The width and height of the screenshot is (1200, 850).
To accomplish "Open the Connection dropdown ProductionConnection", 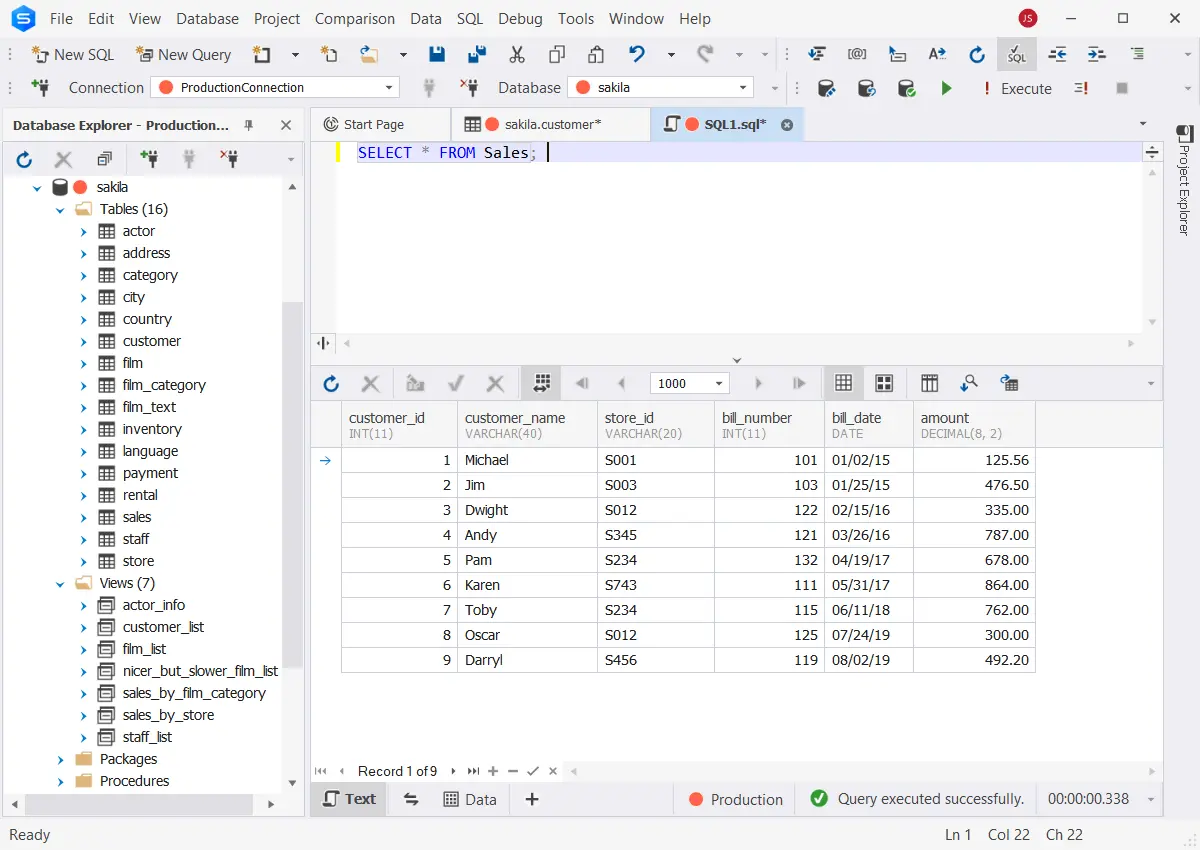I will tap(275, 88).
